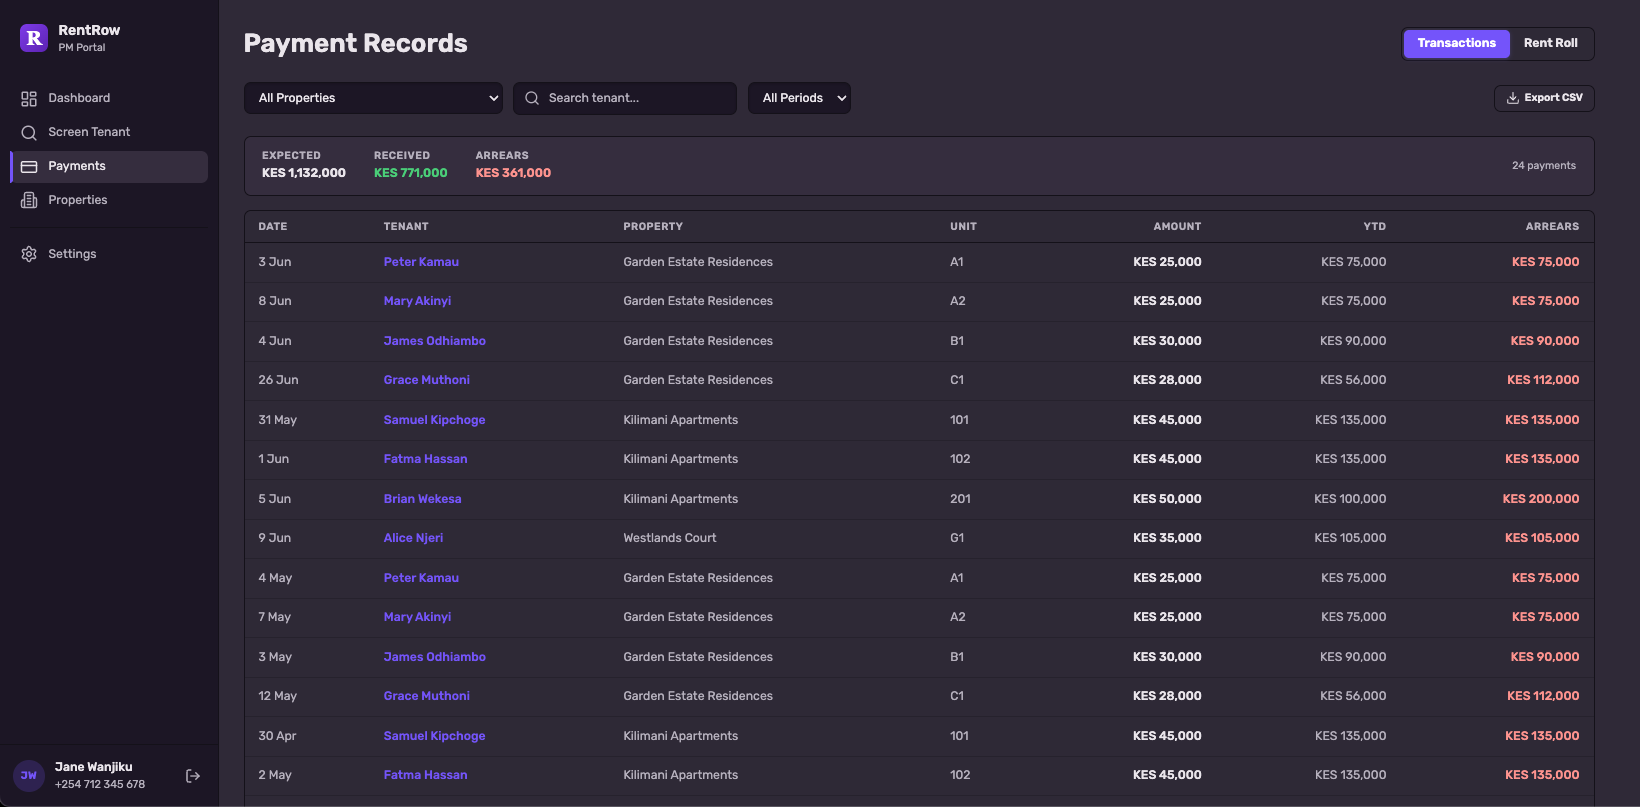Image resolution: width=1640 pixels, height=807 pixels.
Task: Switch to the Transactions tab
Action: (1456, 43)
